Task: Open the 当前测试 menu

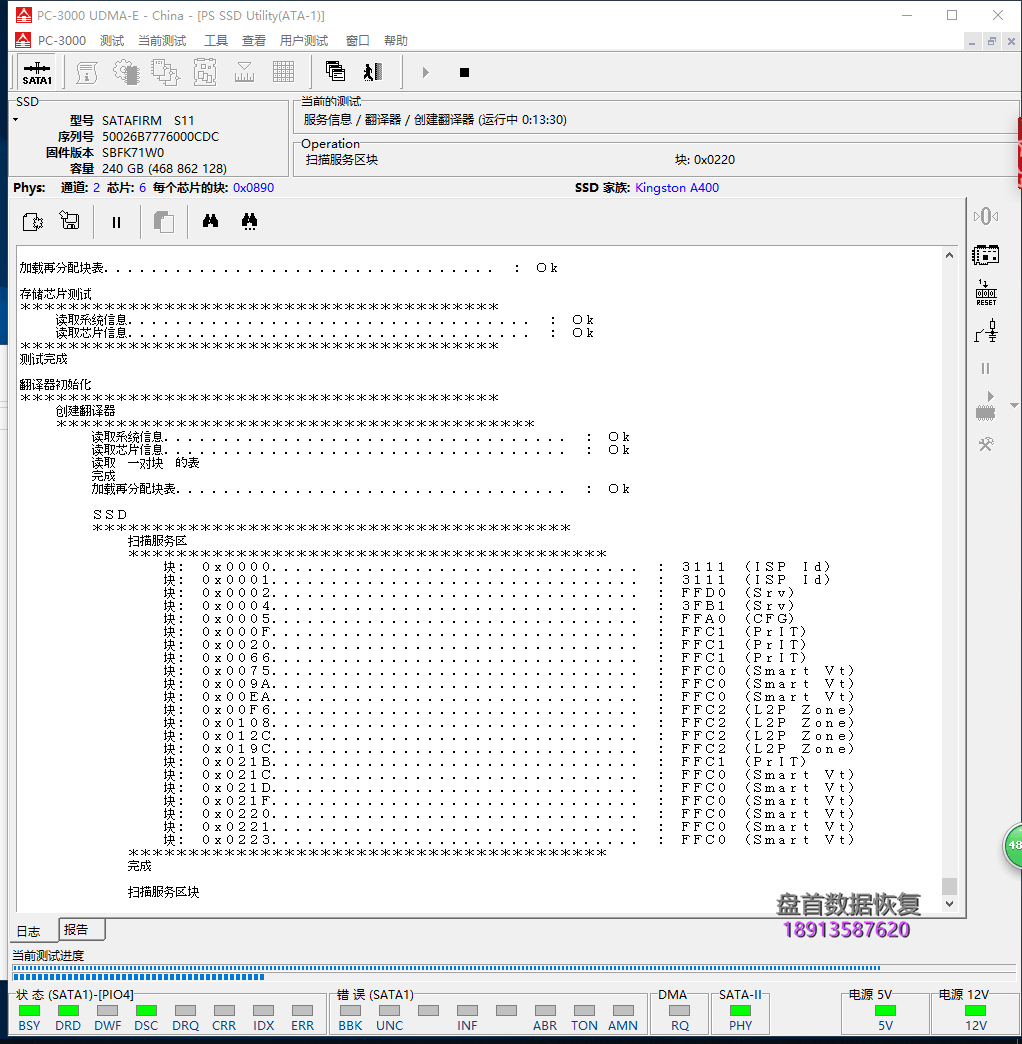Action: (162, 41)
